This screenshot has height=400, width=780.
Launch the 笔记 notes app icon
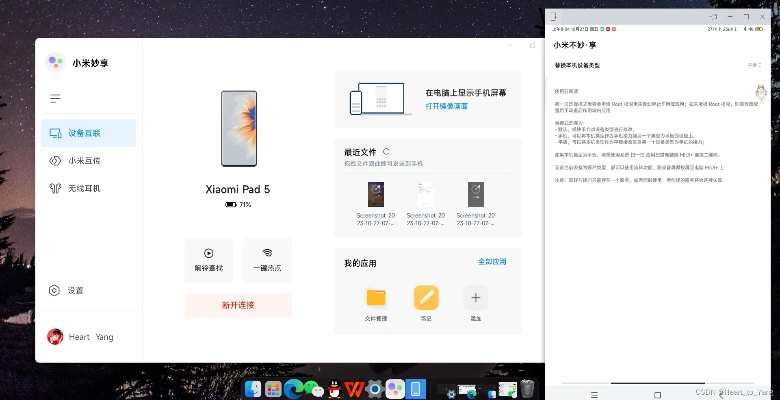pos(426,298)
